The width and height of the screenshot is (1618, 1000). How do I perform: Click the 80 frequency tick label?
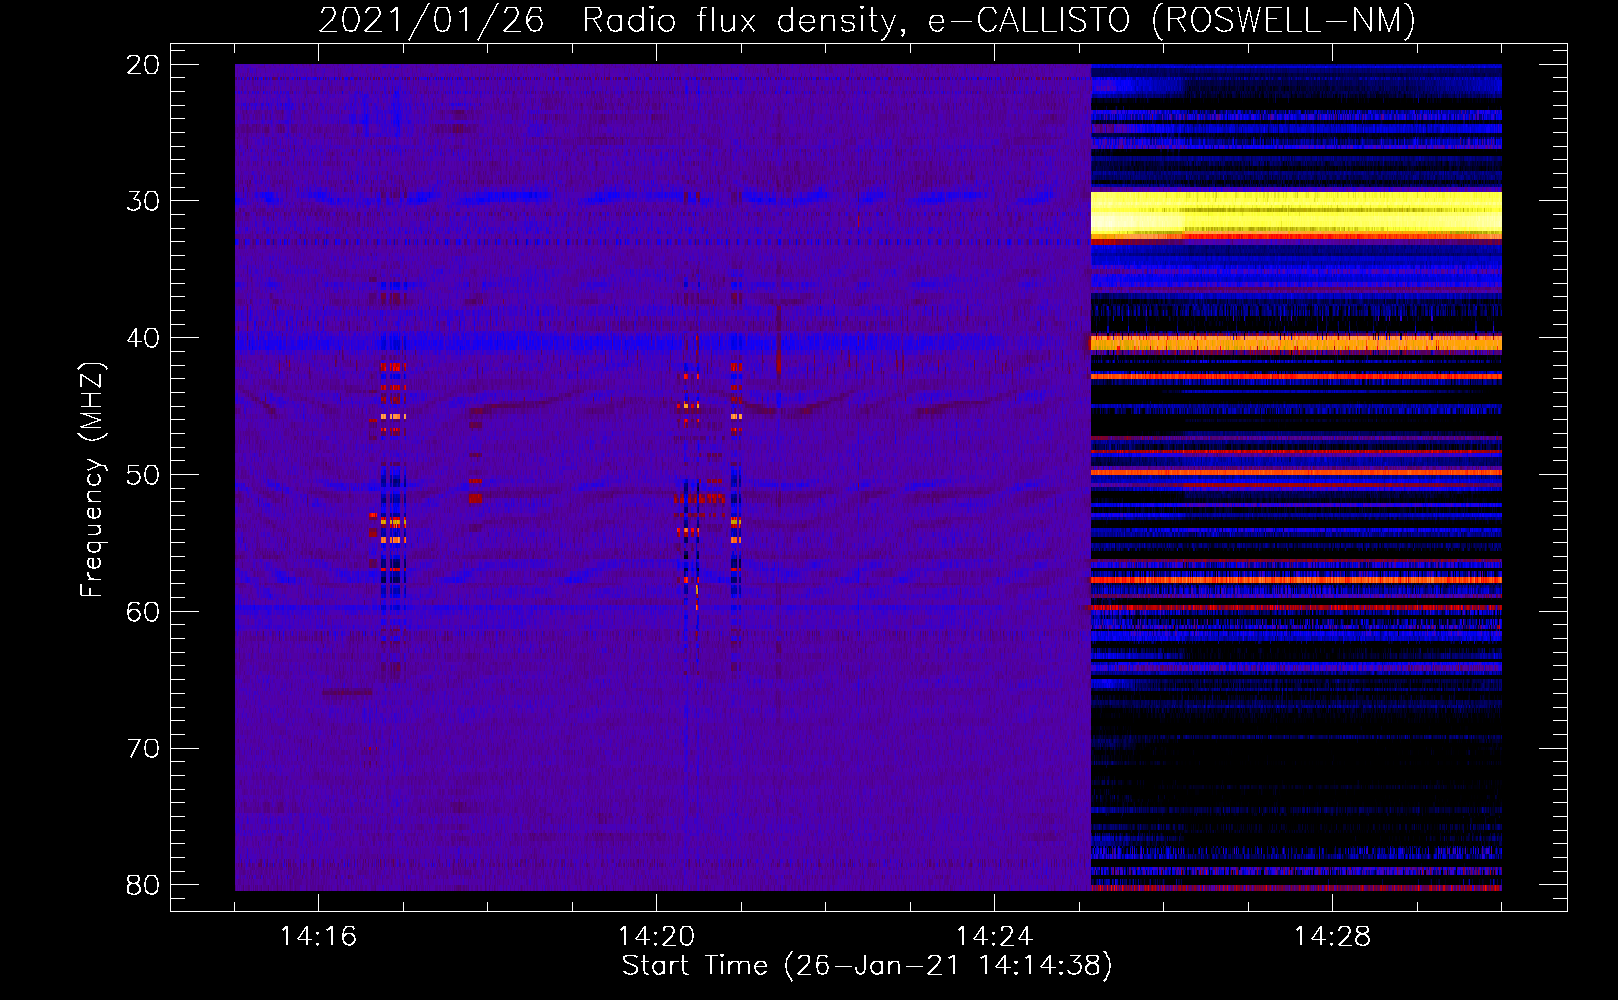click(x=143, y=885)
